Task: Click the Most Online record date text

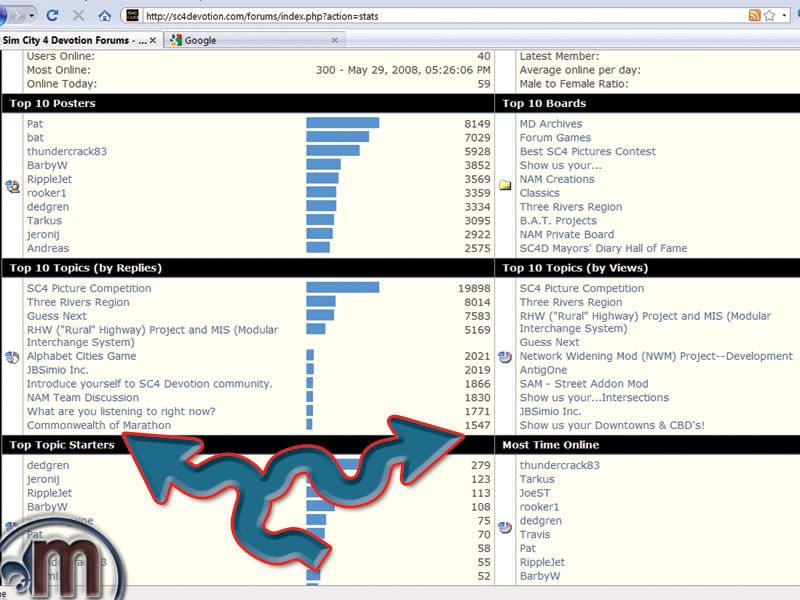Action: click(403, 70)
